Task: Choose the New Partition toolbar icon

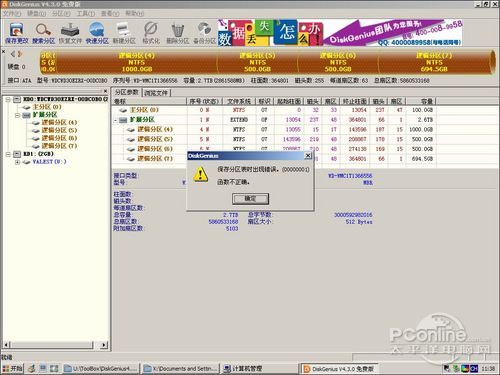Action: pos(124,33)
